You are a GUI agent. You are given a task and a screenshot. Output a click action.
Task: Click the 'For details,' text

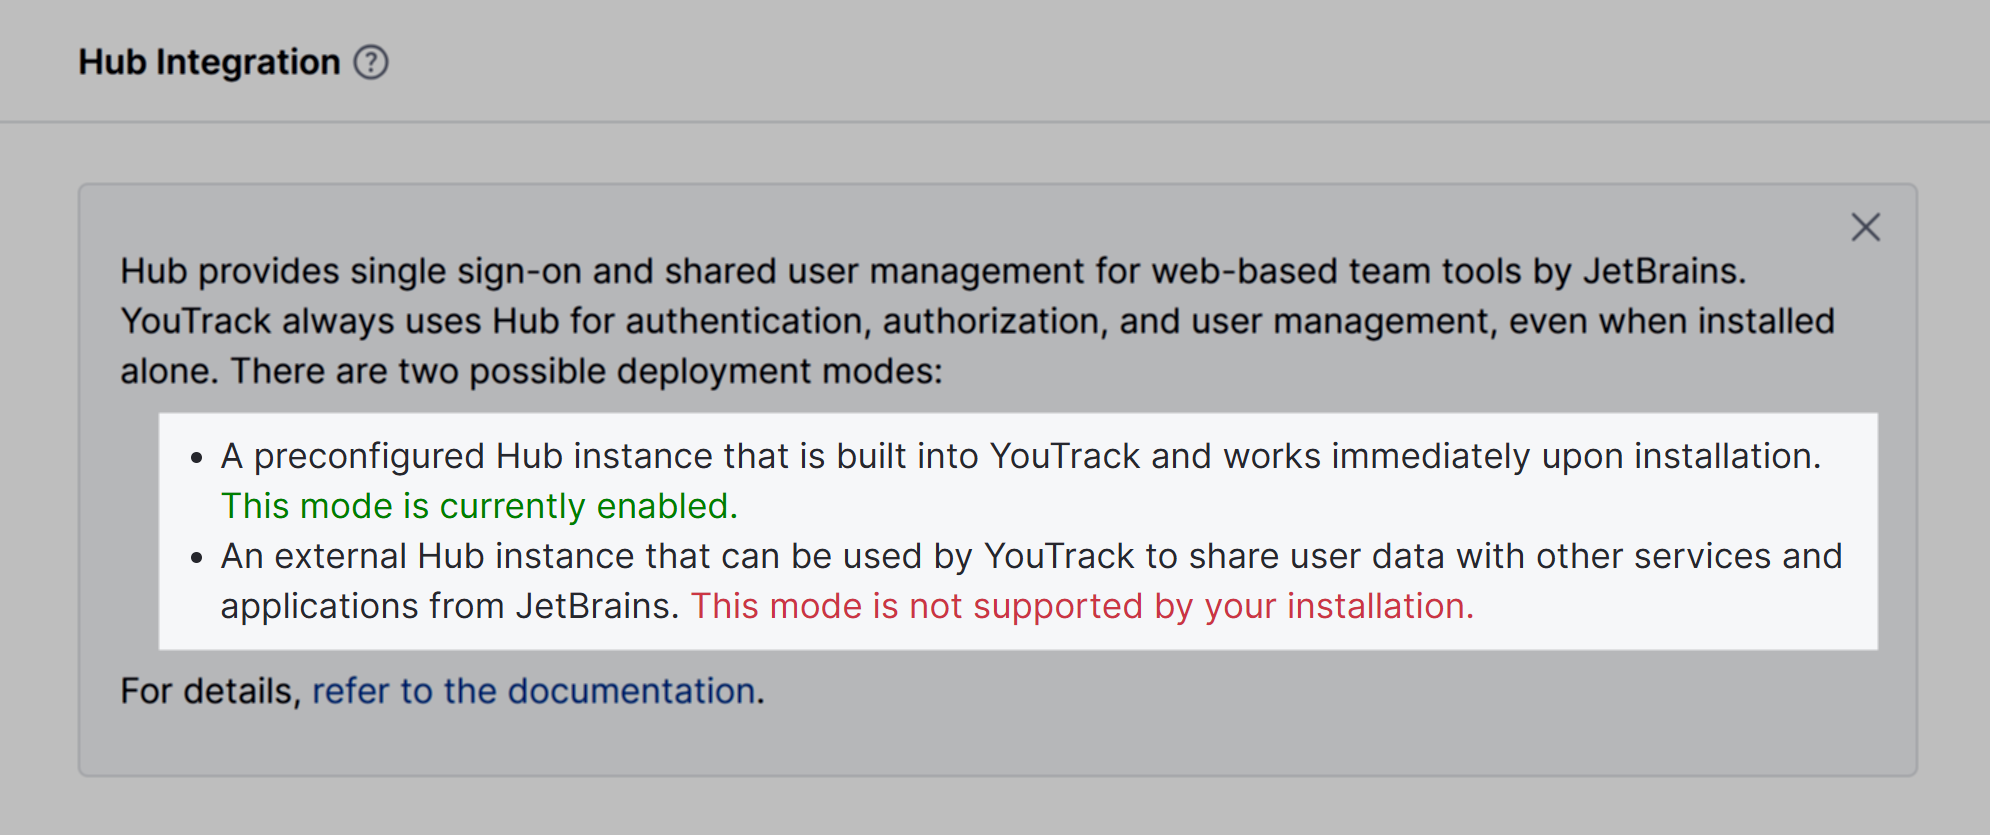(x=210, y=691)
